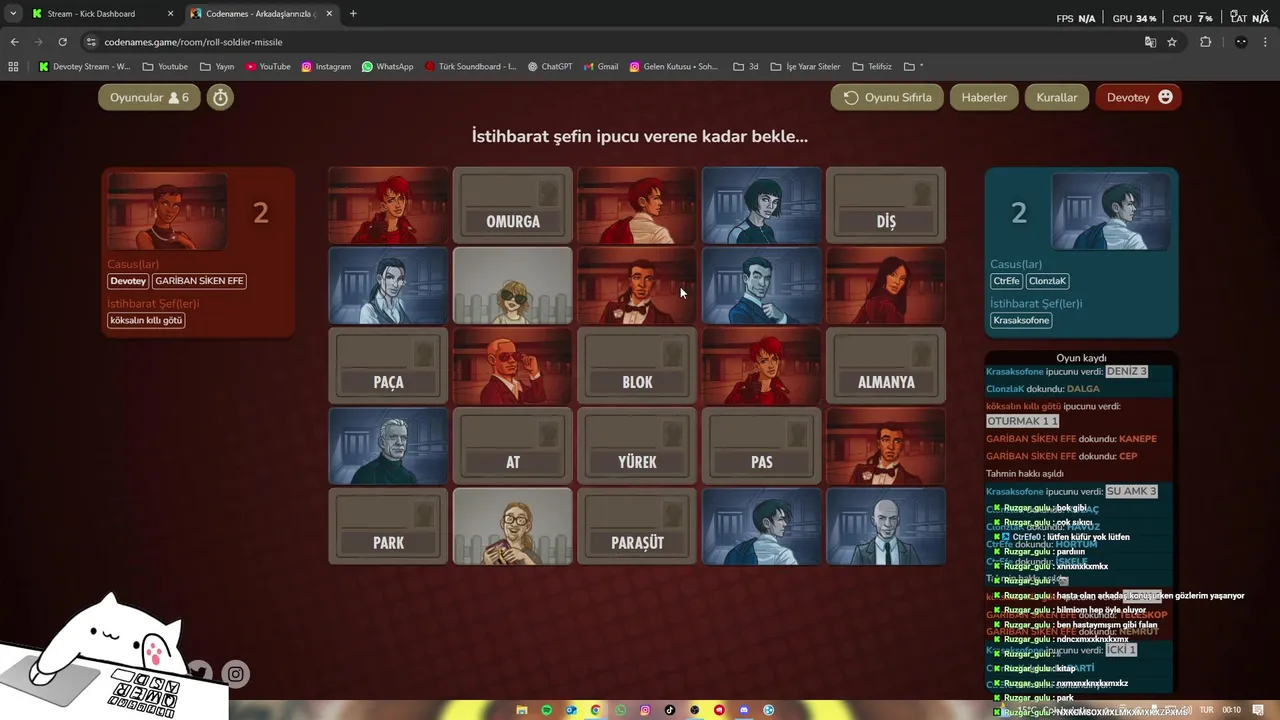Click the OTURMAK 1 1 clue in log
This screenshot has width=1280, height=720.
(1022, 421)
